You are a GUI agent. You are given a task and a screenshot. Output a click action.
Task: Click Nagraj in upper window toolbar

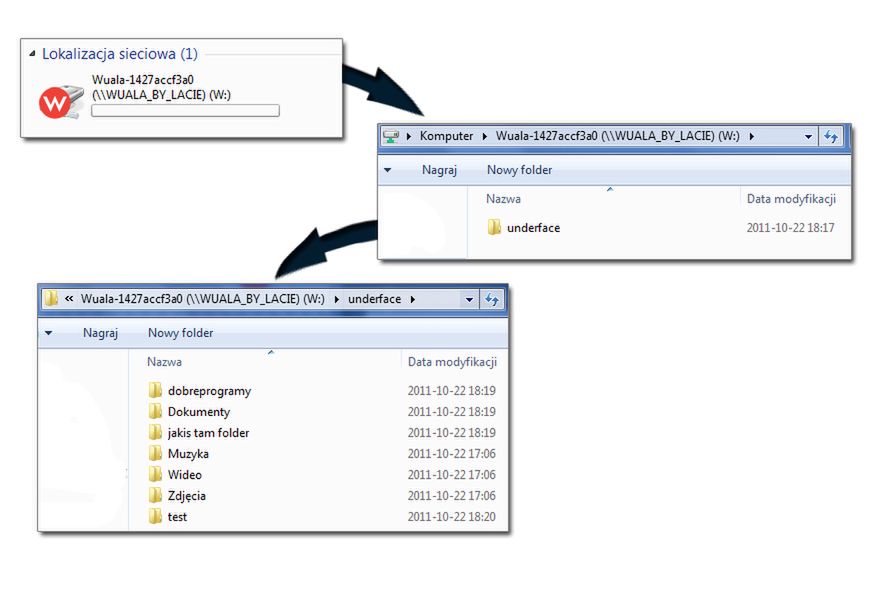439,170
